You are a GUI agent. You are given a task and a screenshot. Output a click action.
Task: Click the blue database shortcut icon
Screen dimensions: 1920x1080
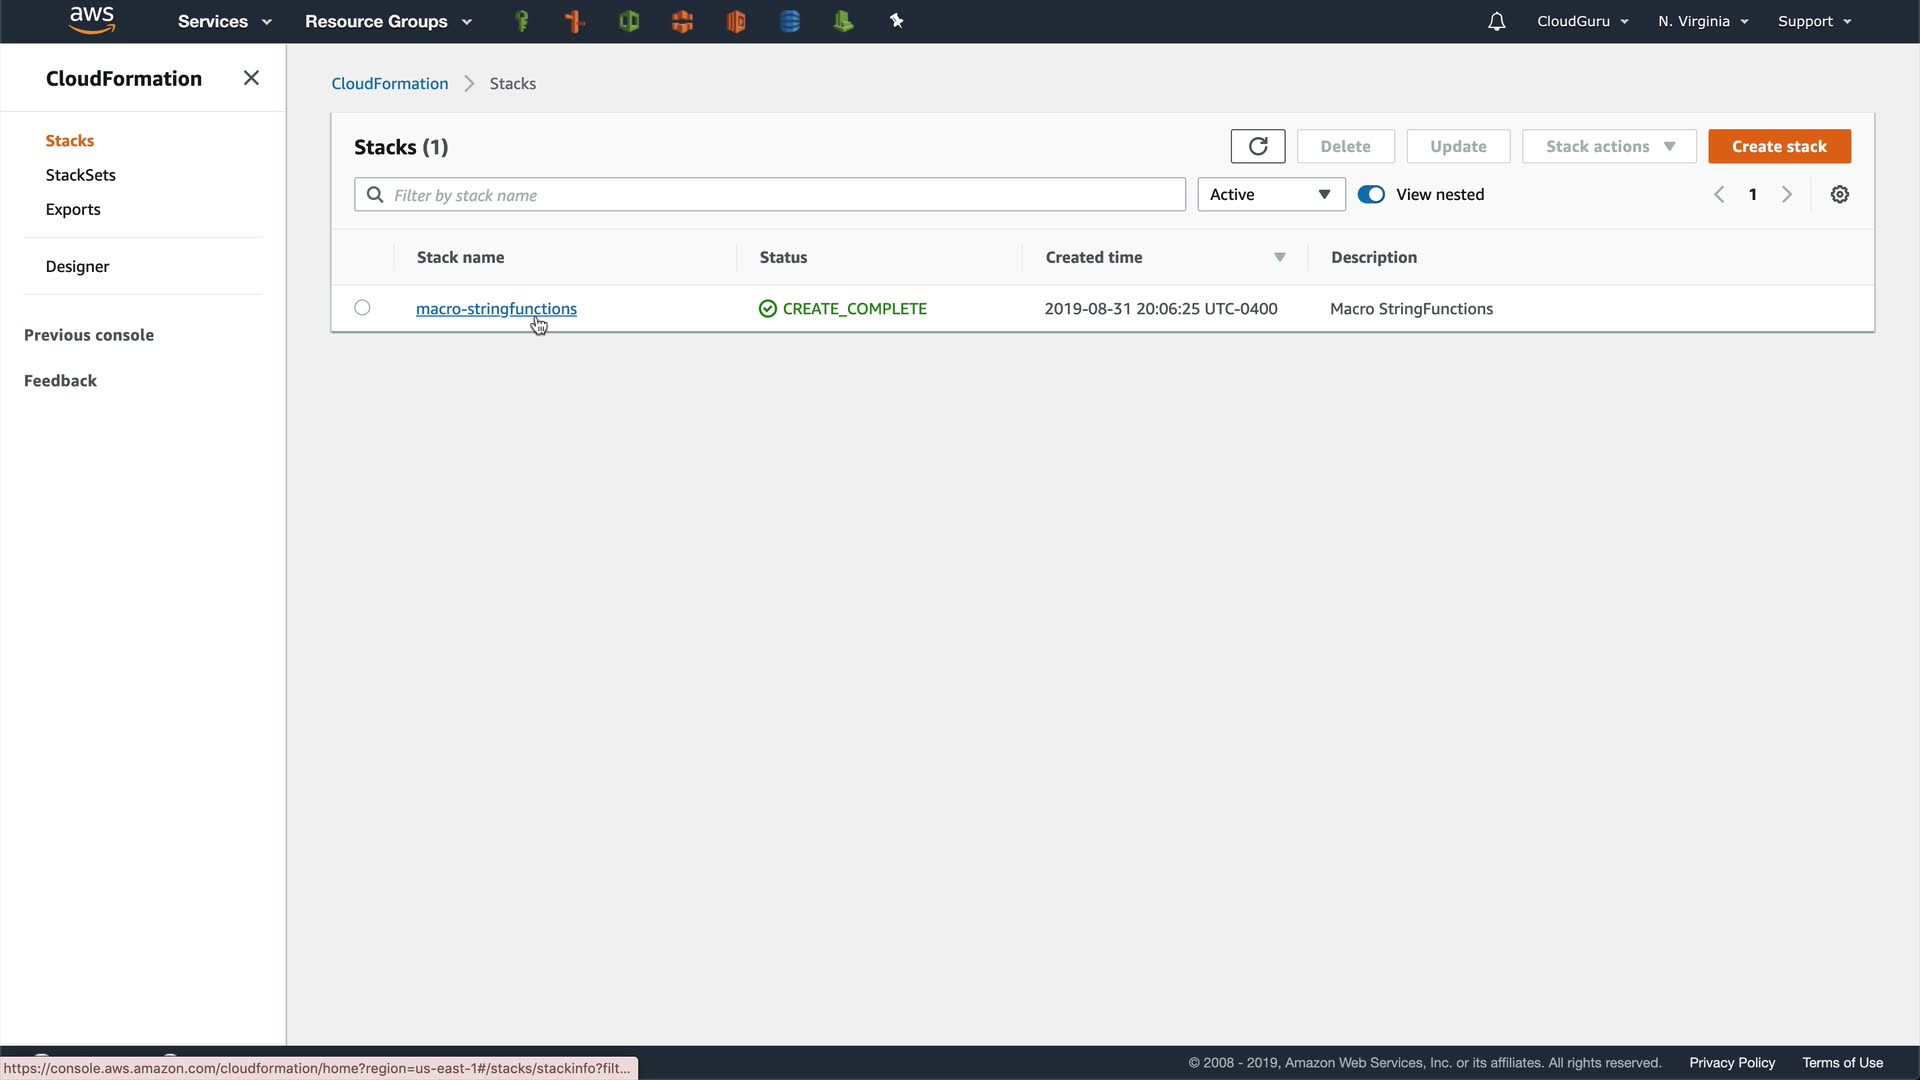tap(789, 21)
